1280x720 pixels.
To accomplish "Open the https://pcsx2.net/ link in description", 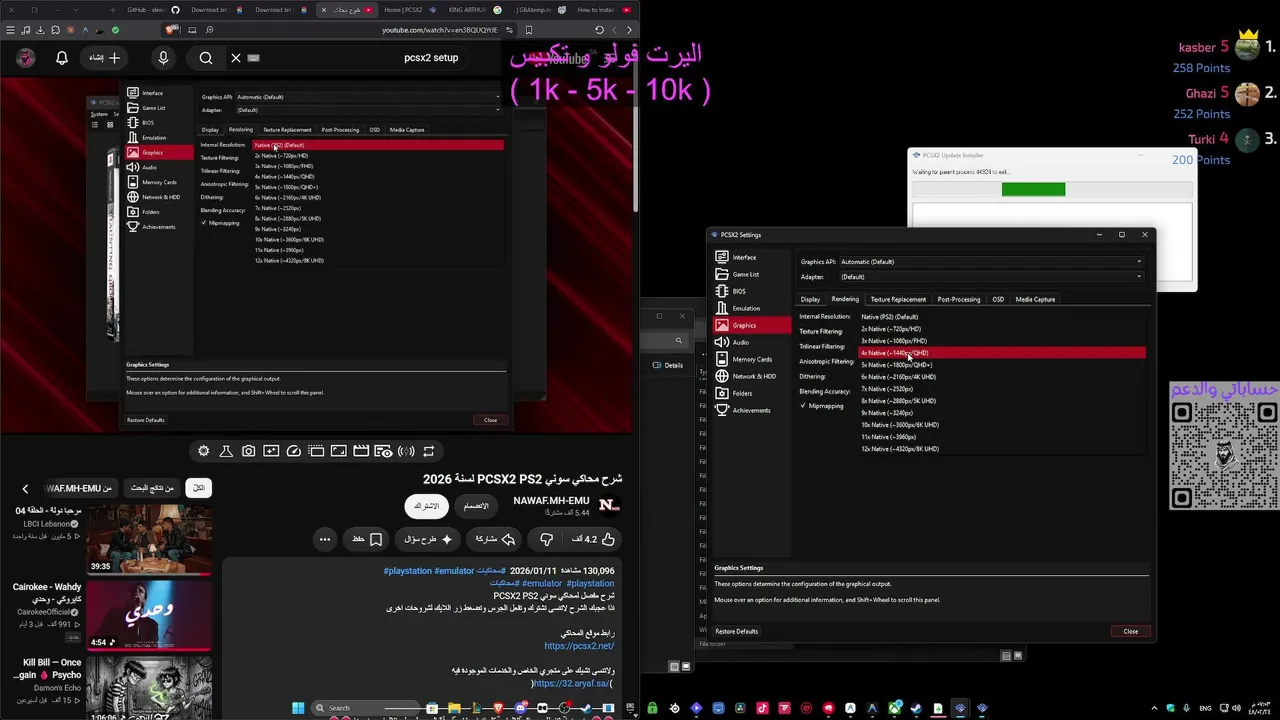I will (579, 646).
